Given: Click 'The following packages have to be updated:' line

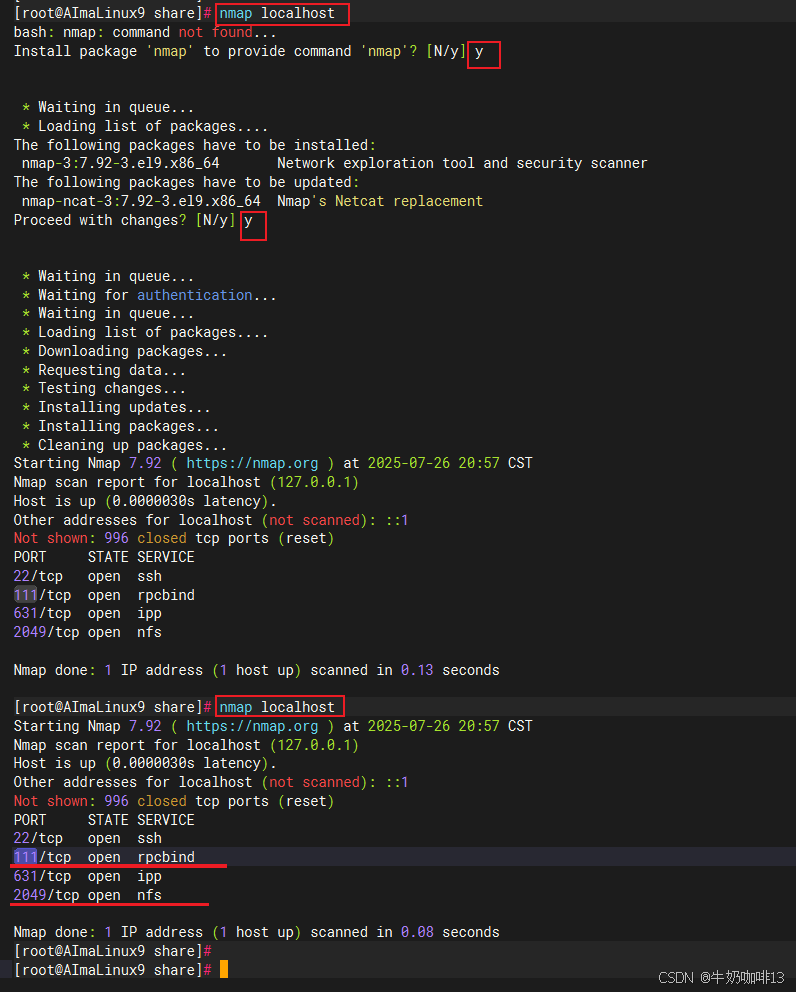Looking at the screenshot, I should click(x=187, y=182).
